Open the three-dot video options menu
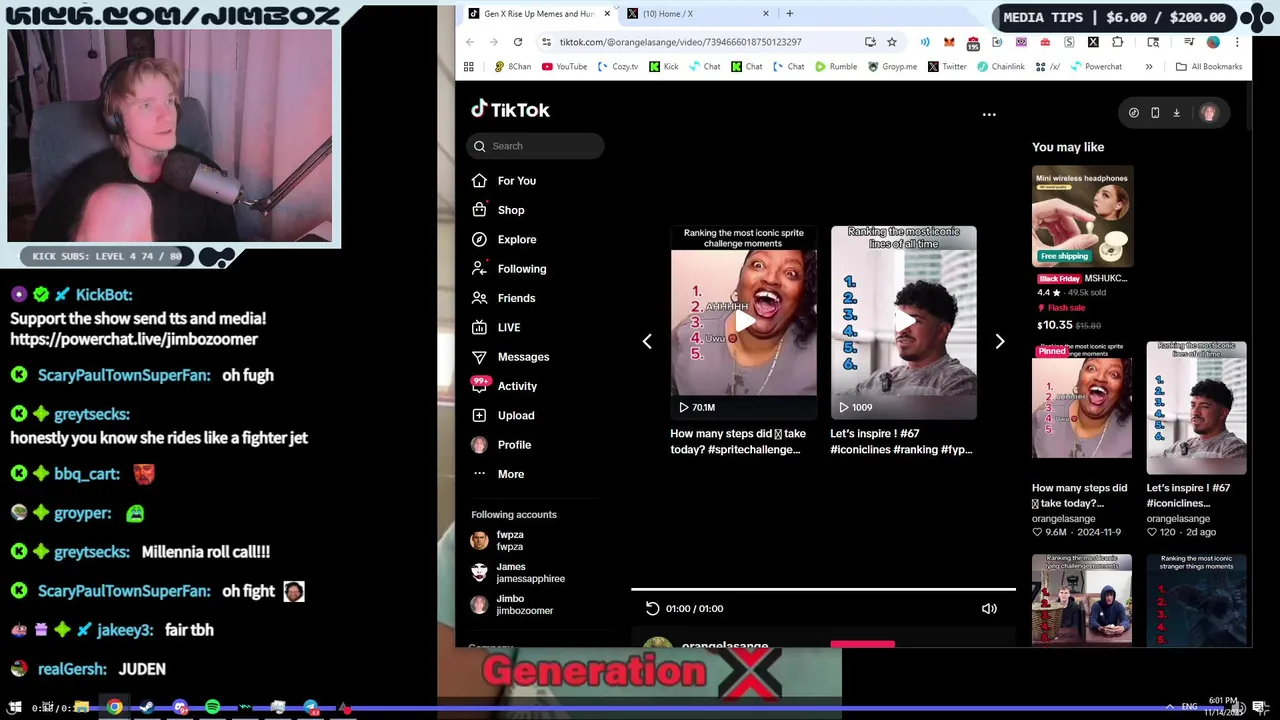 coord(989,115)
